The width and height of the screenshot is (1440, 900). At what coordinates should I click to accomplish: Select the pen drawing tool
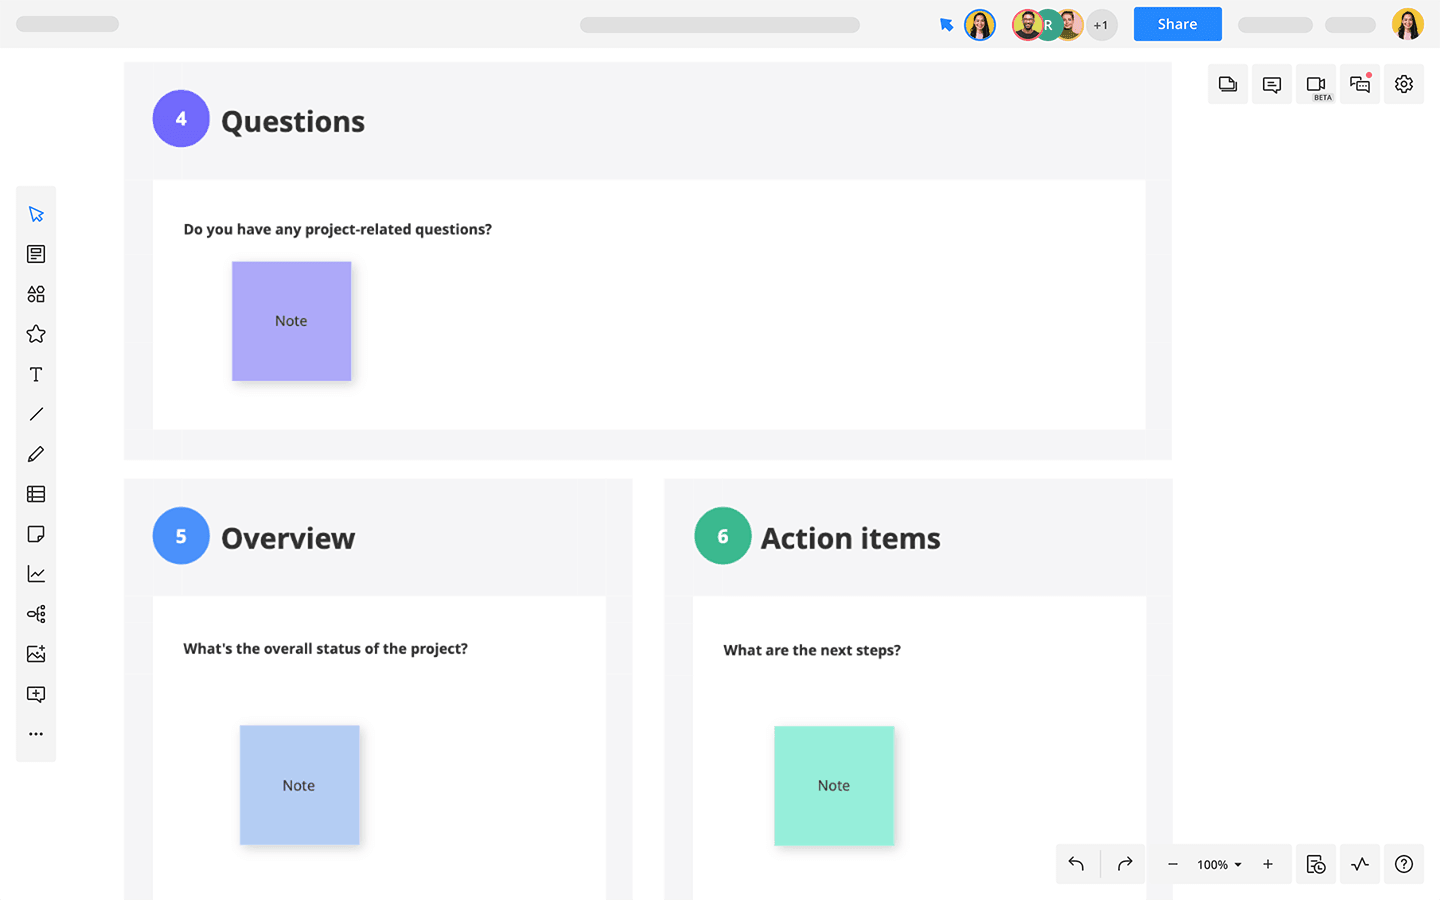pyautogui.click(x=36, y=454)
